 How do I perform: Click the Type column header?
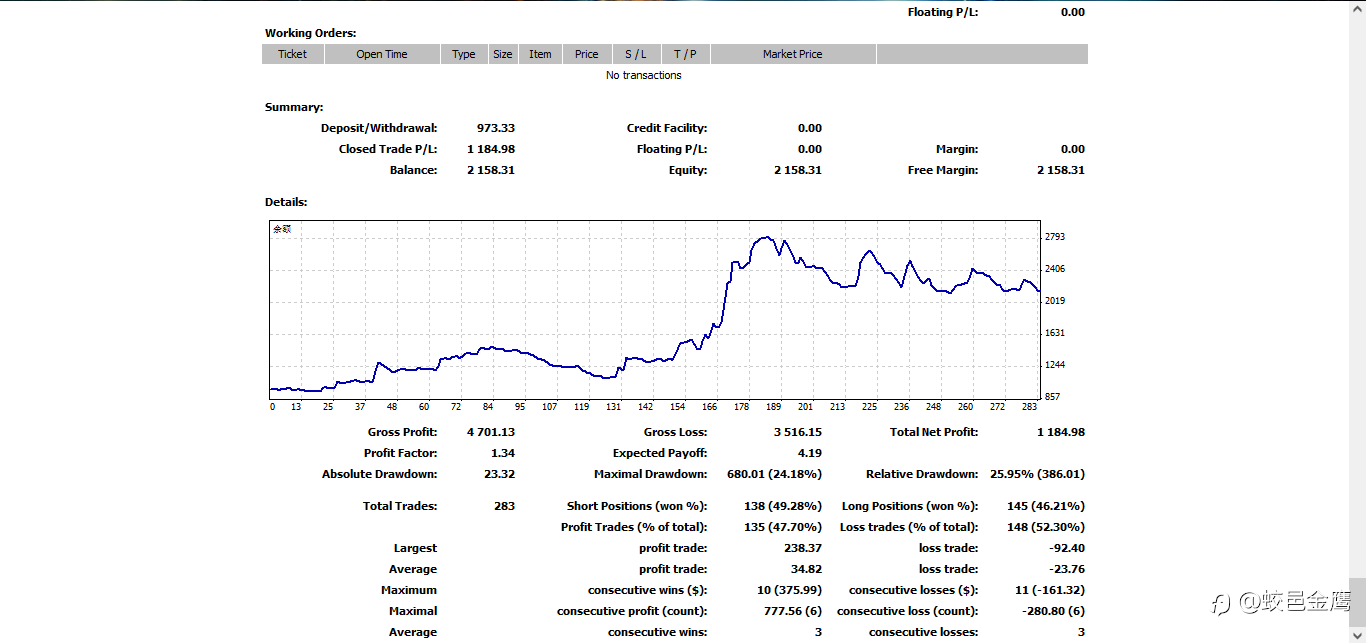pos(464,54)
